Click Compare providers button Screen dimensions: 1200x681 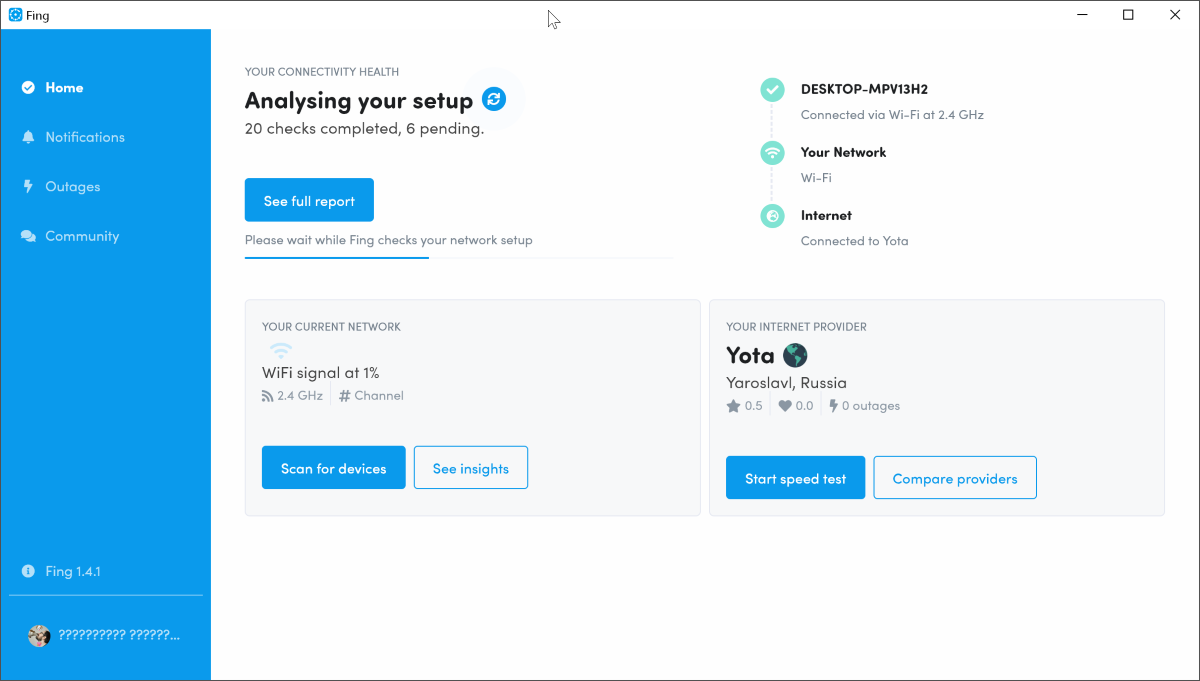[x=955, y=478]
